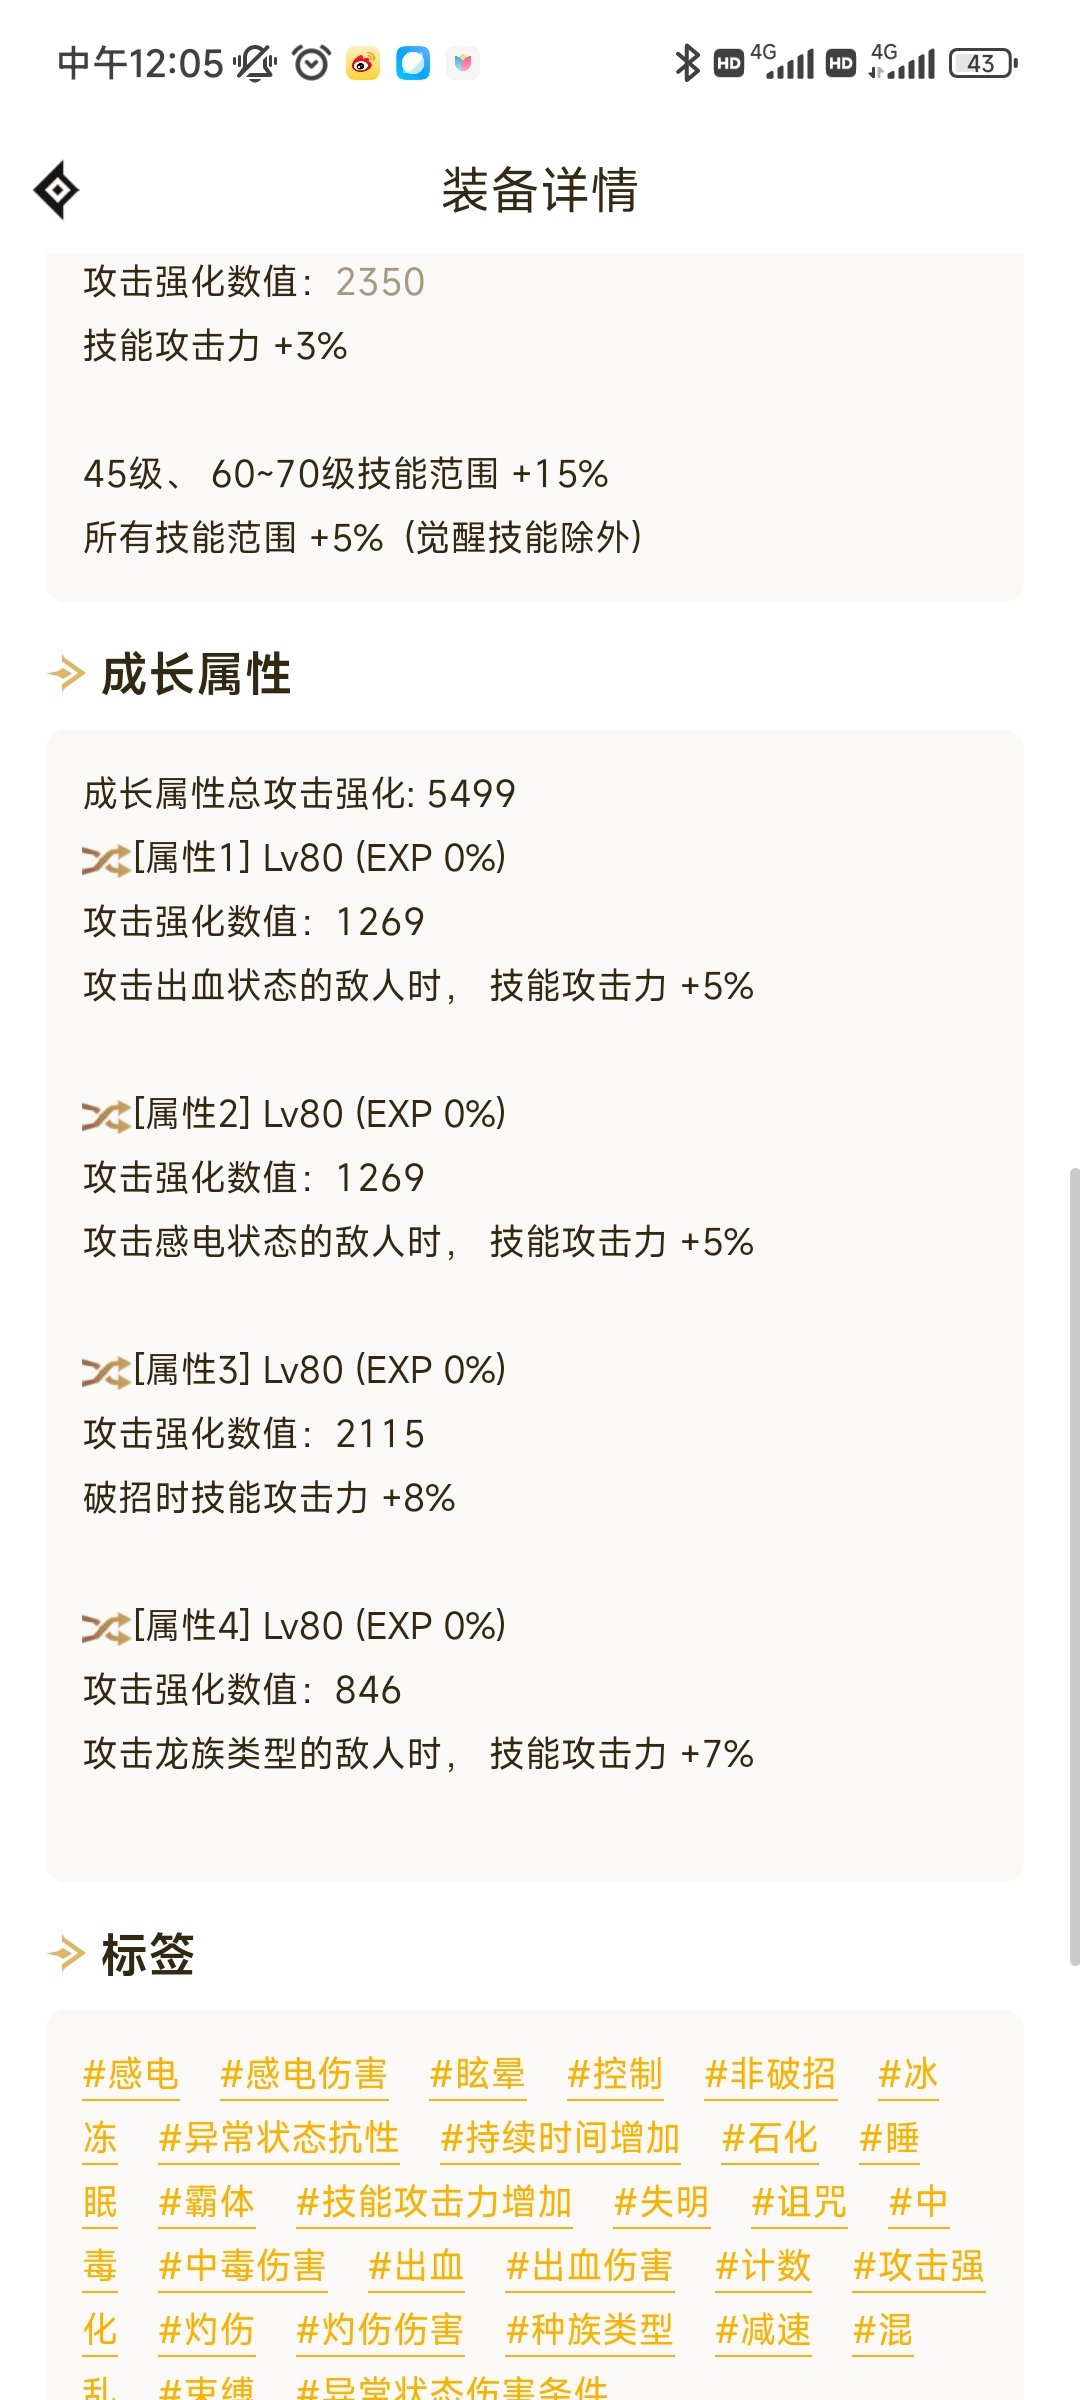This screenshot has width=1080, height=2400.
Task: Open the #出血伤害 tag
Action: pyautogui.click(x=590, y=2266)
